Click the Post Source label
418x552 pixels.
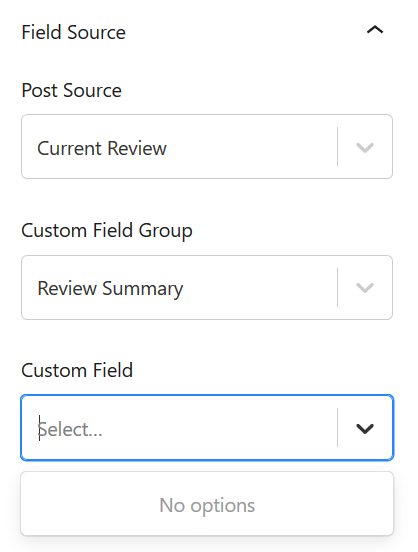pyautogui.click(x=71, y=90)
